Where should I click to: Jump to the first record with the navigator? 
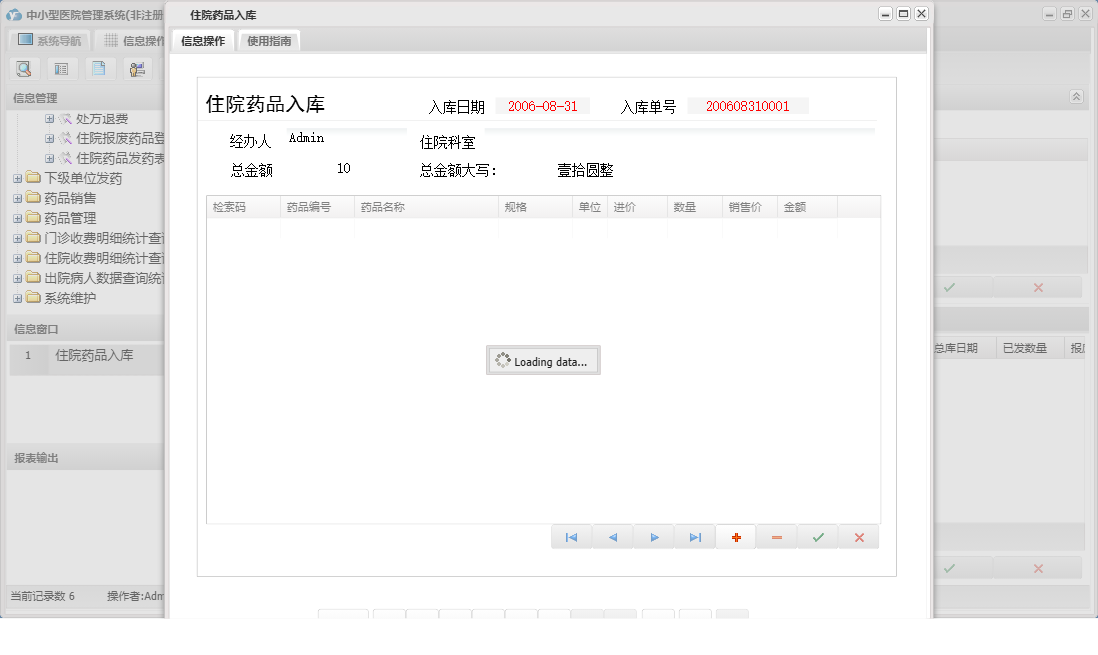(x=571, y=537)
